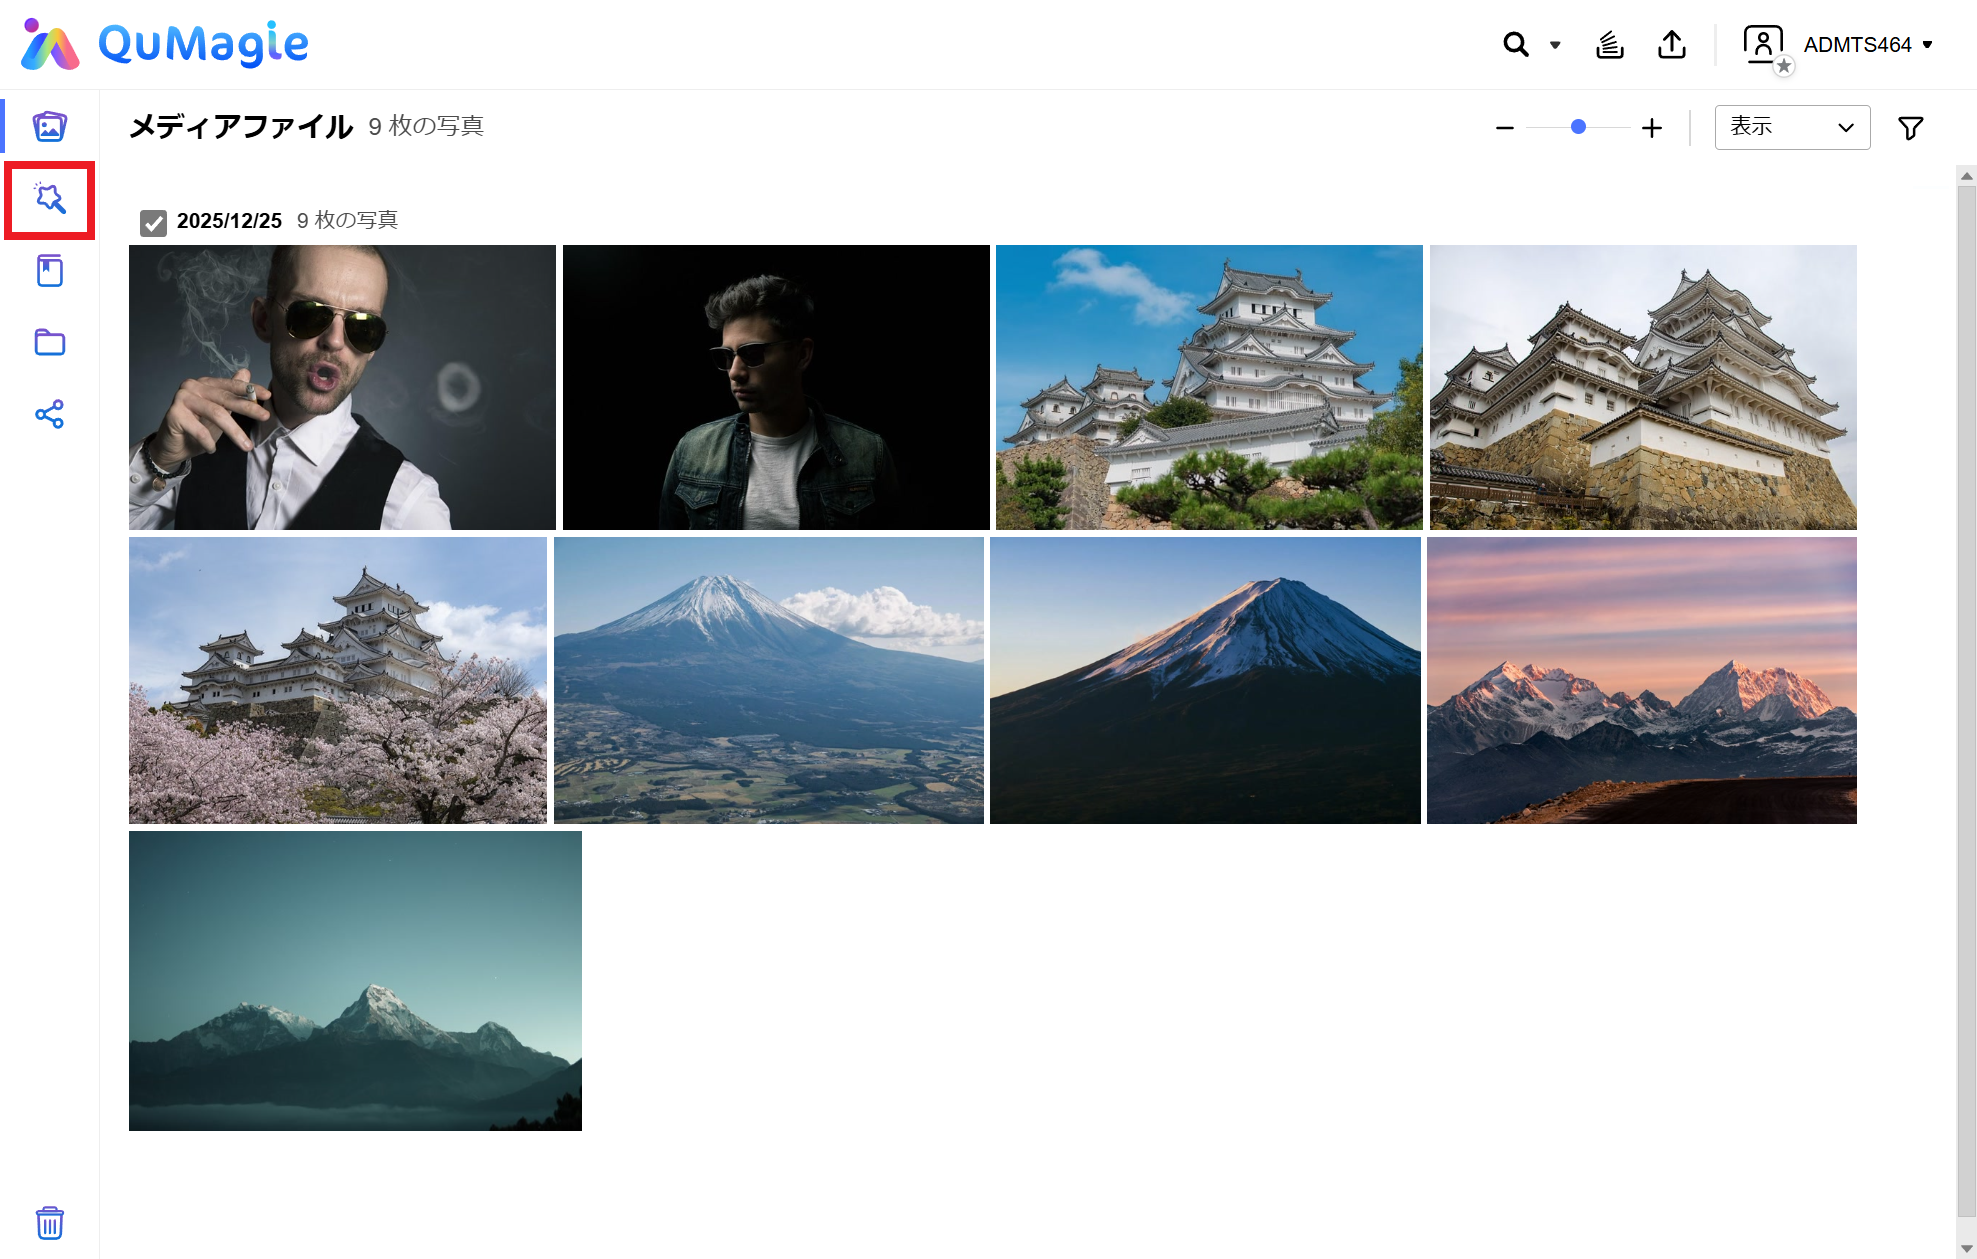Click the scrollbar down arrow
Image resolution: width=1977 pixels, height=1259 pixels.
[1967, 1249]
